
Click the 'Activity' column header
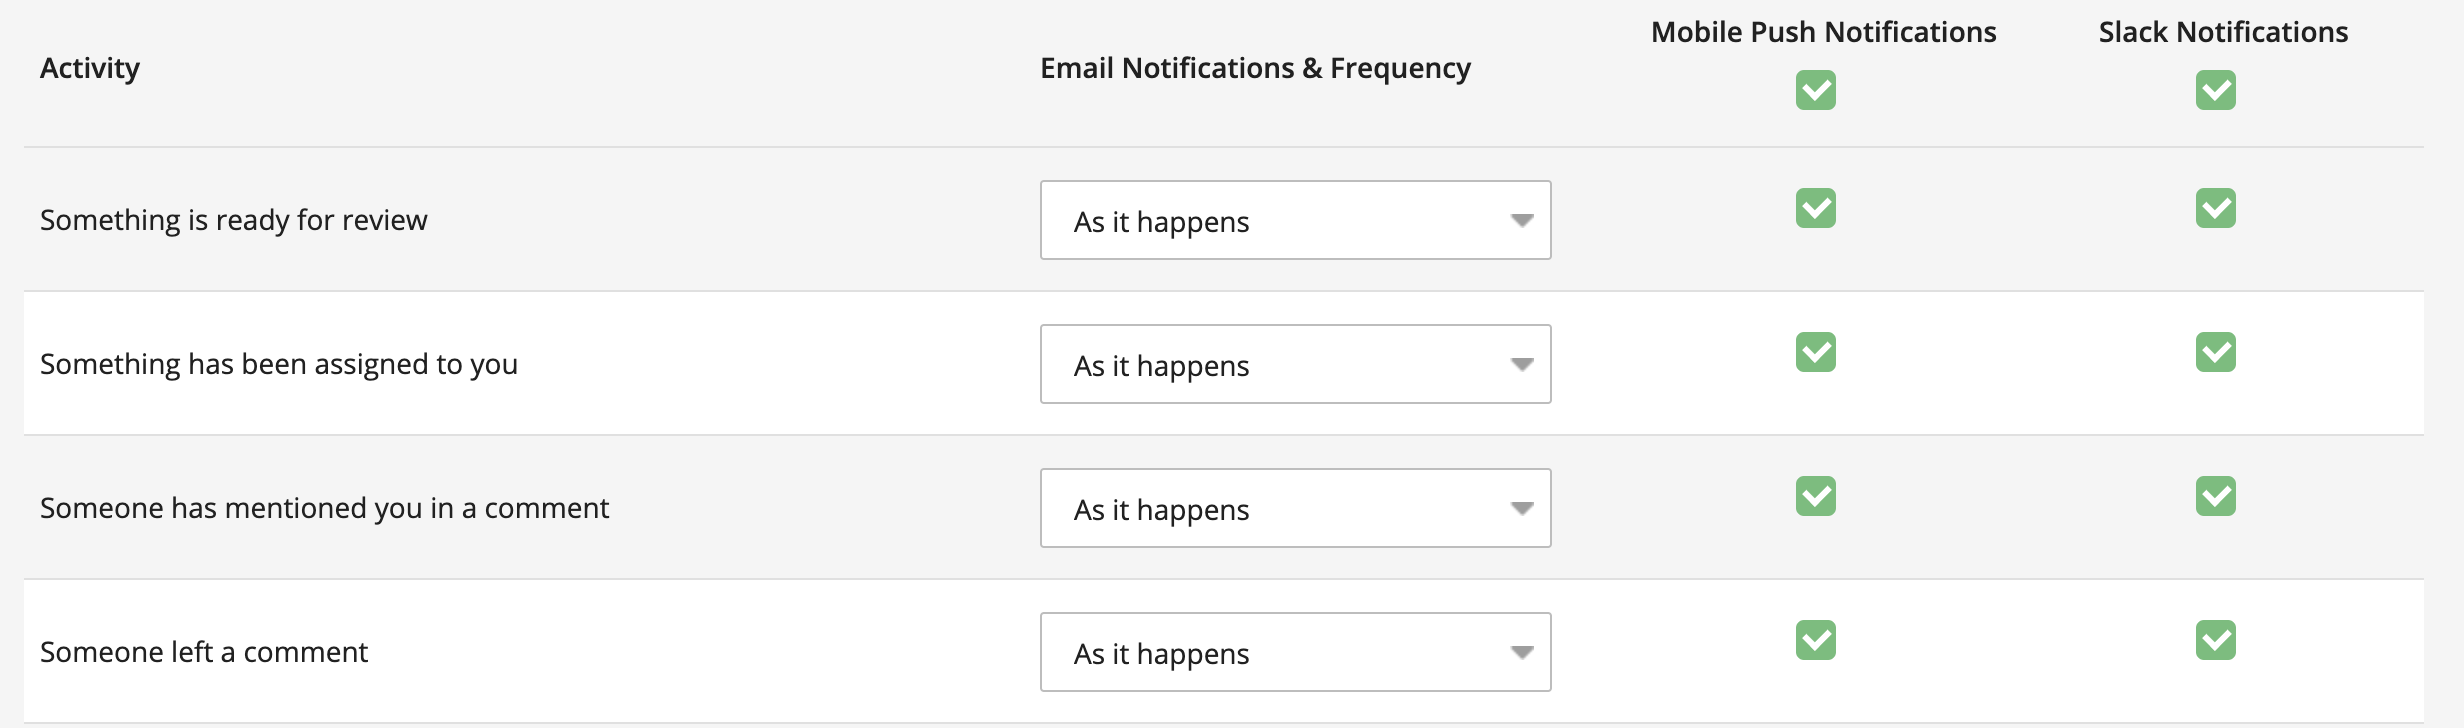click(x=90, y=68)
